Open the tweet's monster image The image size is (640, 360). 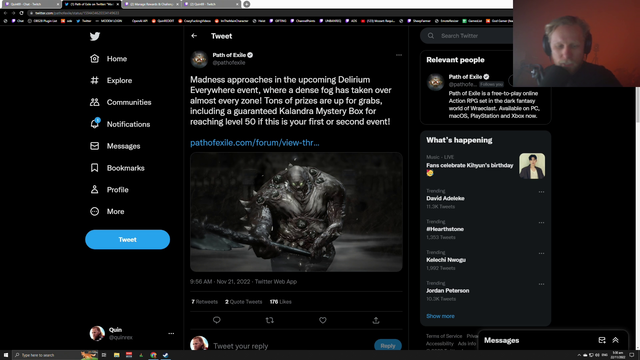point(296,212)
